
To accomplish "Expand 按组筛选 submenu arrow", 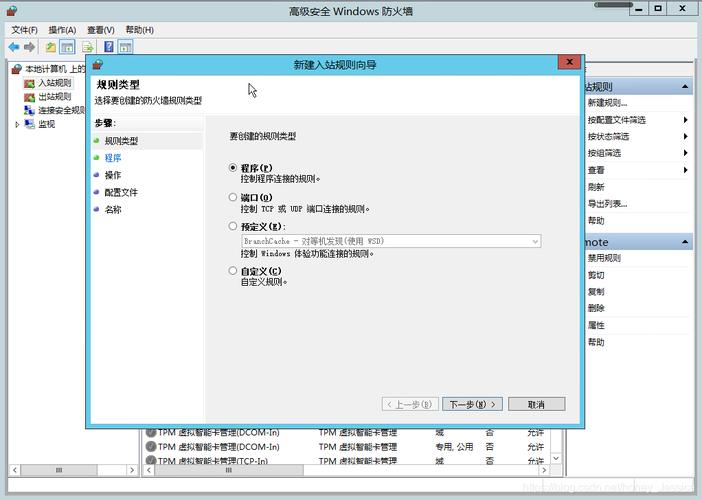I will [x=685, y=153].
